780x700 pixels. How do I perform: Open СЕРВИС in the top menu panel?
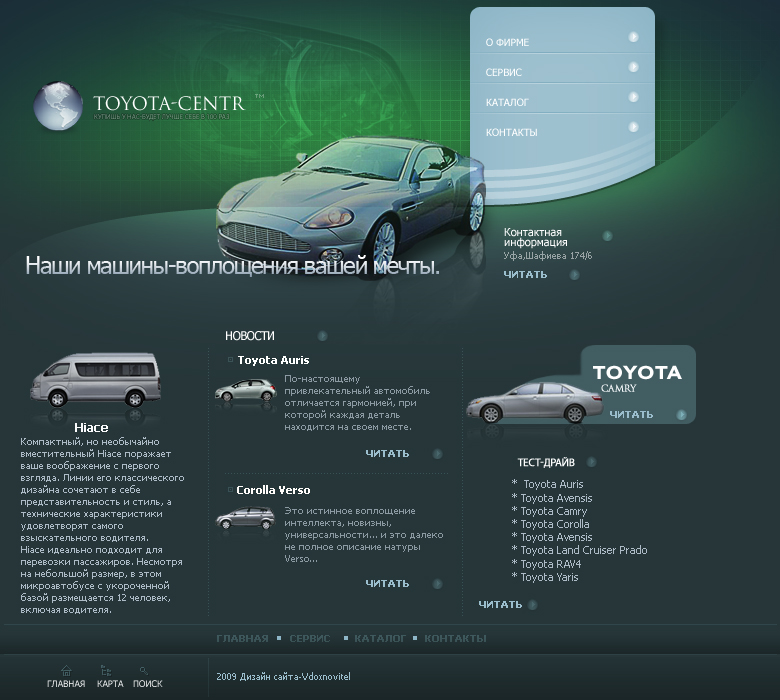(503, 72)
